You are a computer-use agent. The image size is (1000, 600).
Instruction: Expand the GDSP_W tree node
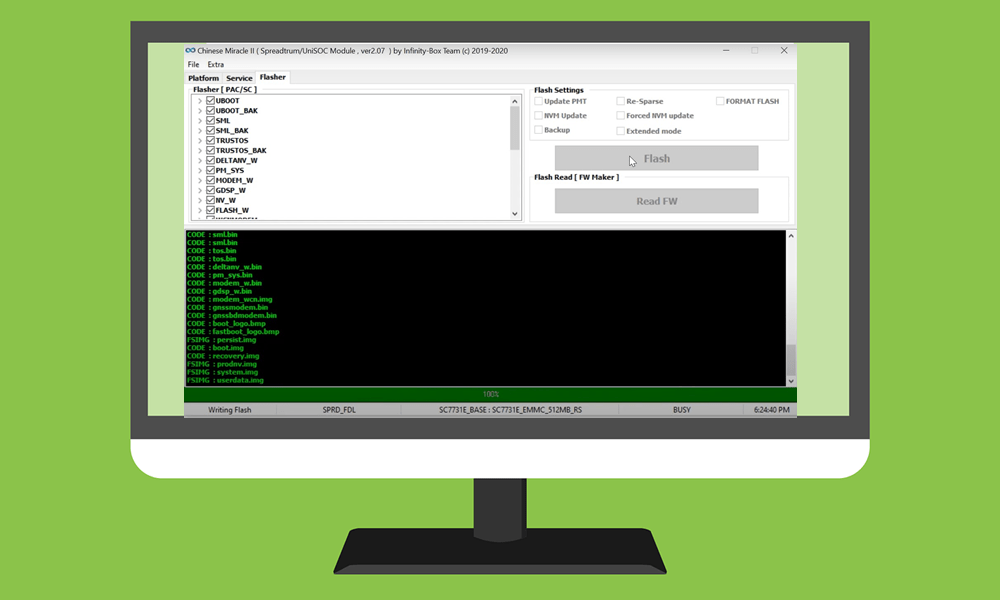pyautogui.click(x=200, y=191)
